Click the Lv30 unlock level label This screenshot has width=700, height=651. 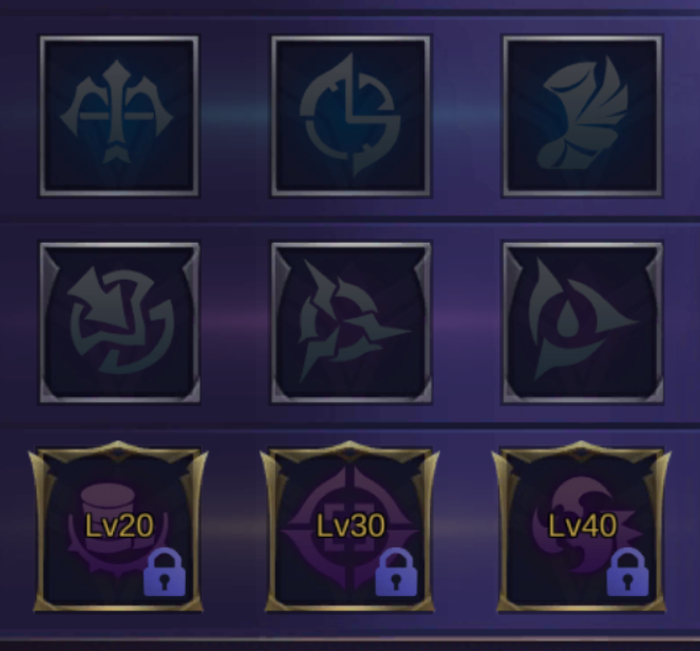point(351,526)
